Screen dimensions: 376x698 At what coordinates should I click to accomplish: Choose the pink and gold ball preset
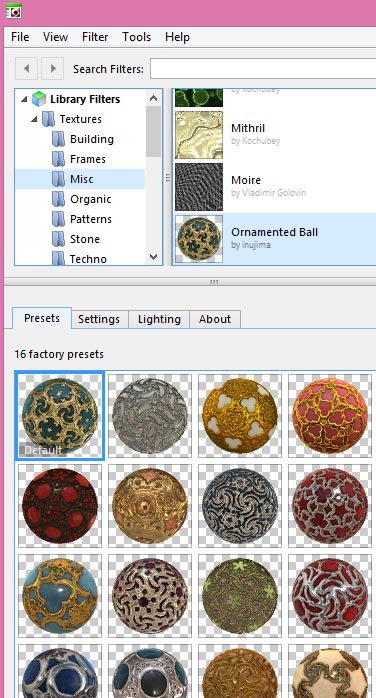click(330, 415)
